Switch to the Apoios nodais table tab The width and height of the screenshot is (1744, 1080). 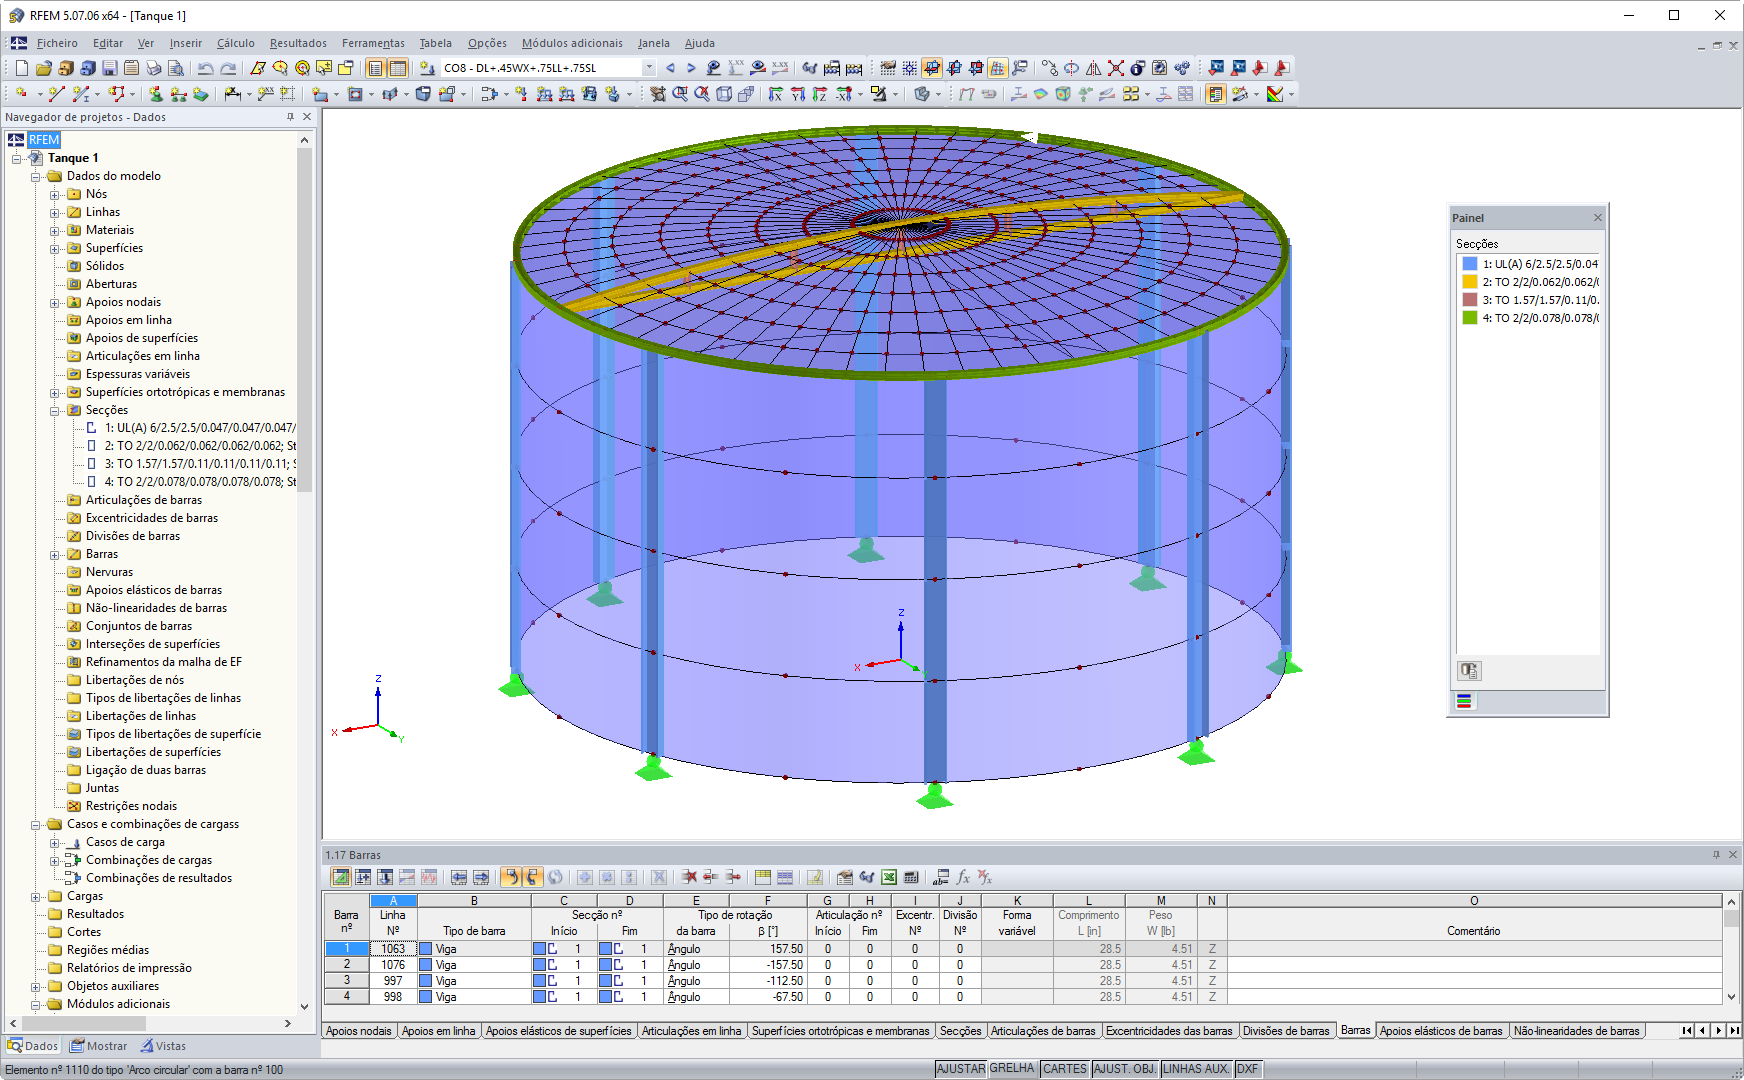[359, 1031]
